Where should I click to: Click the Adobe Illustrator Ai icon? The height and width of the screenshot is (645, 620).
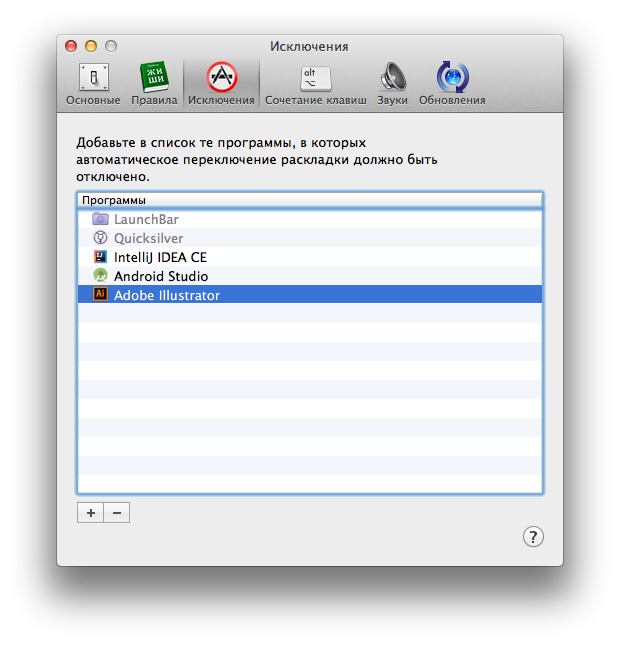(100, 294)
